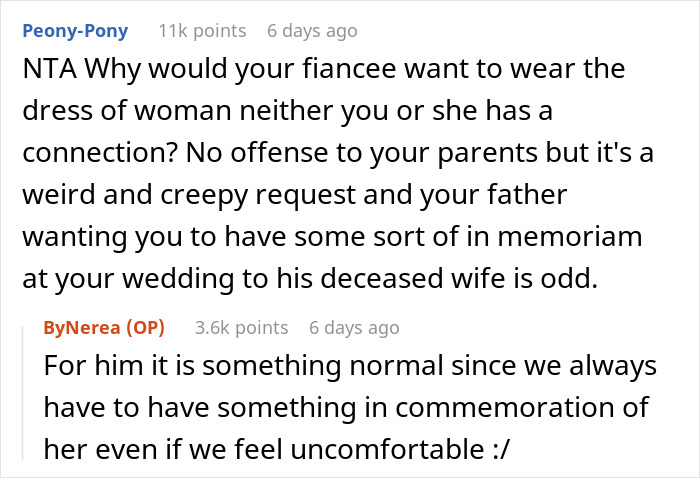Click the word fiancee in first line
Viewport: 700px width, 478px height.
coord(349,69)
